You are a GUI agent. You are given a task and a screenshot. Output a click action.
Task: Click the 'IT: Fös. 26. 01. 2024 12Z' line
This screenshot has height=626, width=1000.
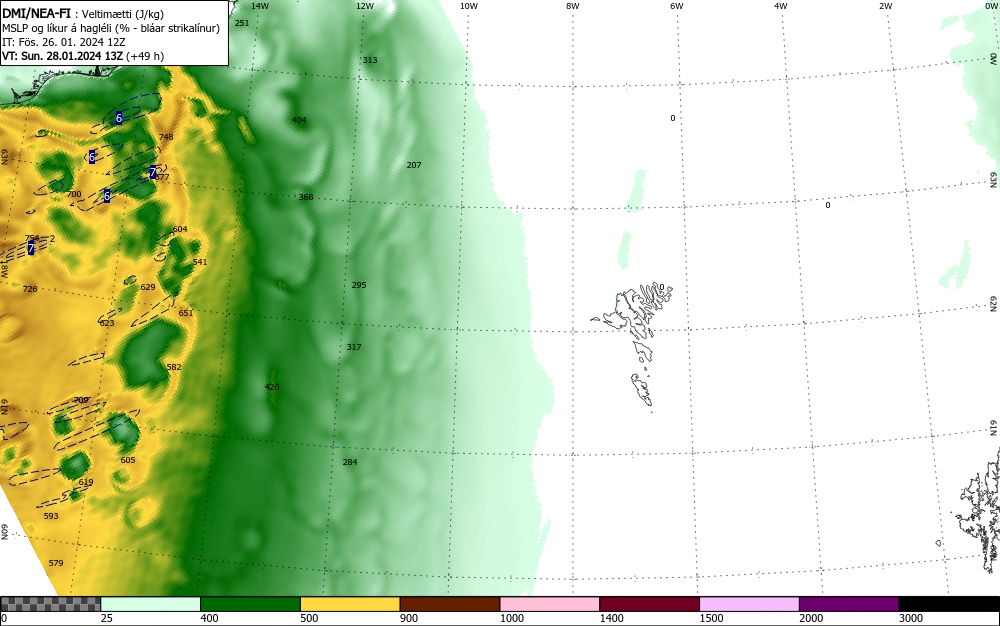64,42
